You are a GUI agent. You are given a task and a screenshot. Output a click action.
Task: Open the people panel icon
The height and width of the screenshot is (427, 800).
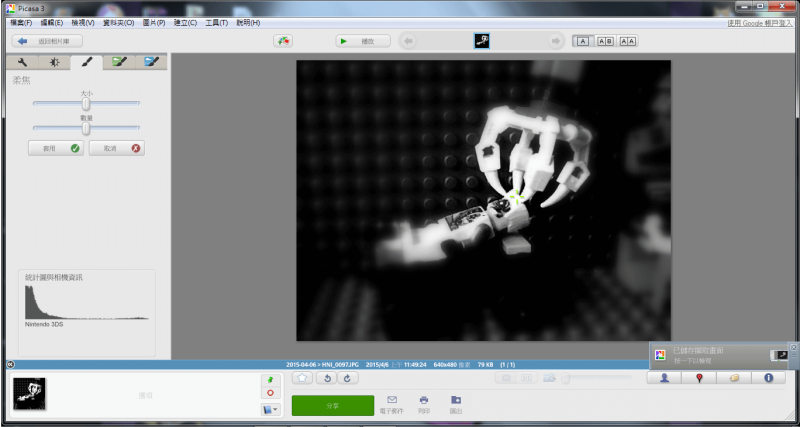(664, 378)
